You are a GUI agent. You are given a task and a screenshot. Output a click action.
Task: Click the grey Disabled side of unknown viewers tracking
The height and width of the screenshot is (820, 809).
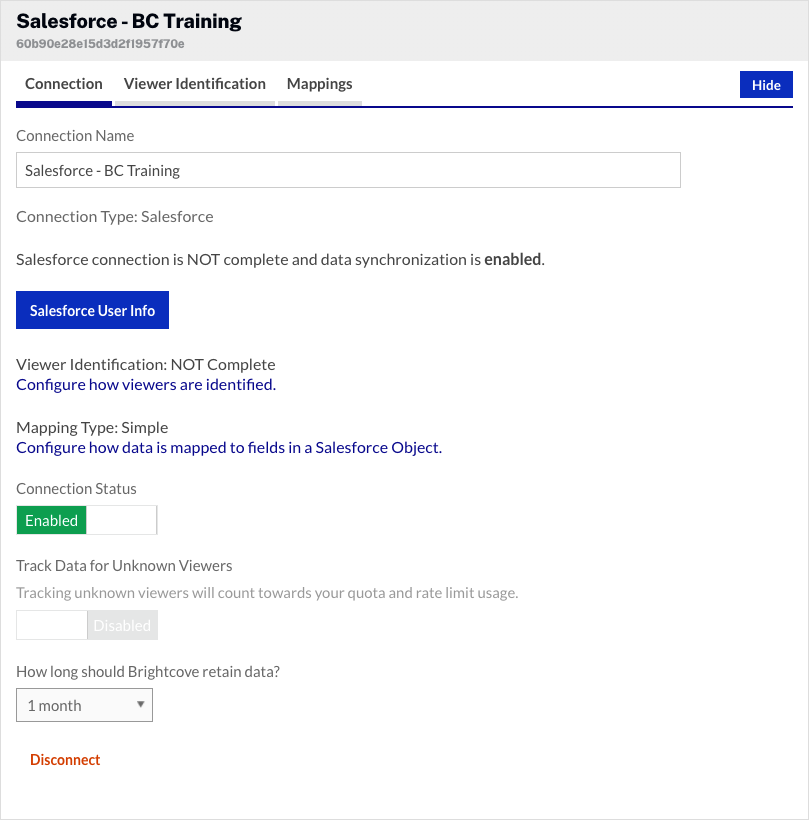(122, 626)
